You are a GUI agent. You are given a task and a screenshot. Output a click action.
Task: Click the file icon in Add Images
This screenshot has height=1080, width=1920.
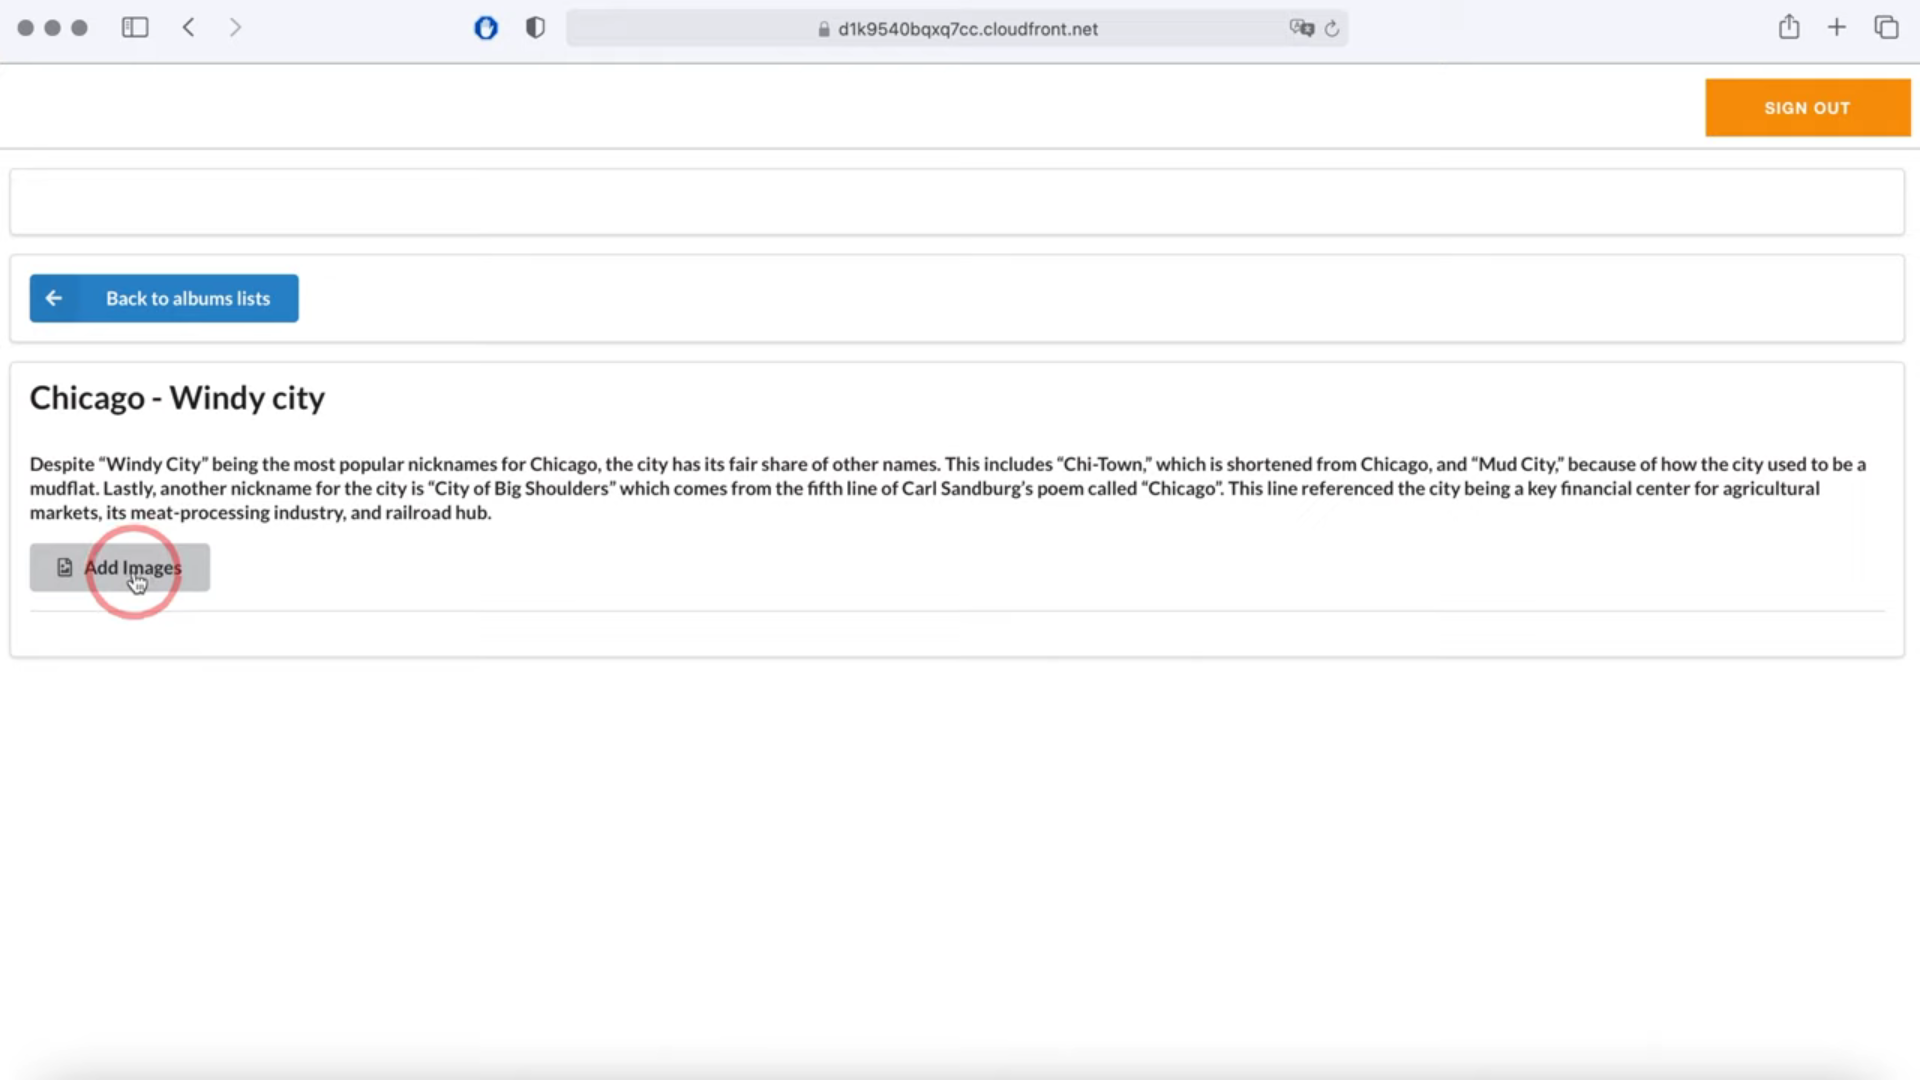pos(65,567)
